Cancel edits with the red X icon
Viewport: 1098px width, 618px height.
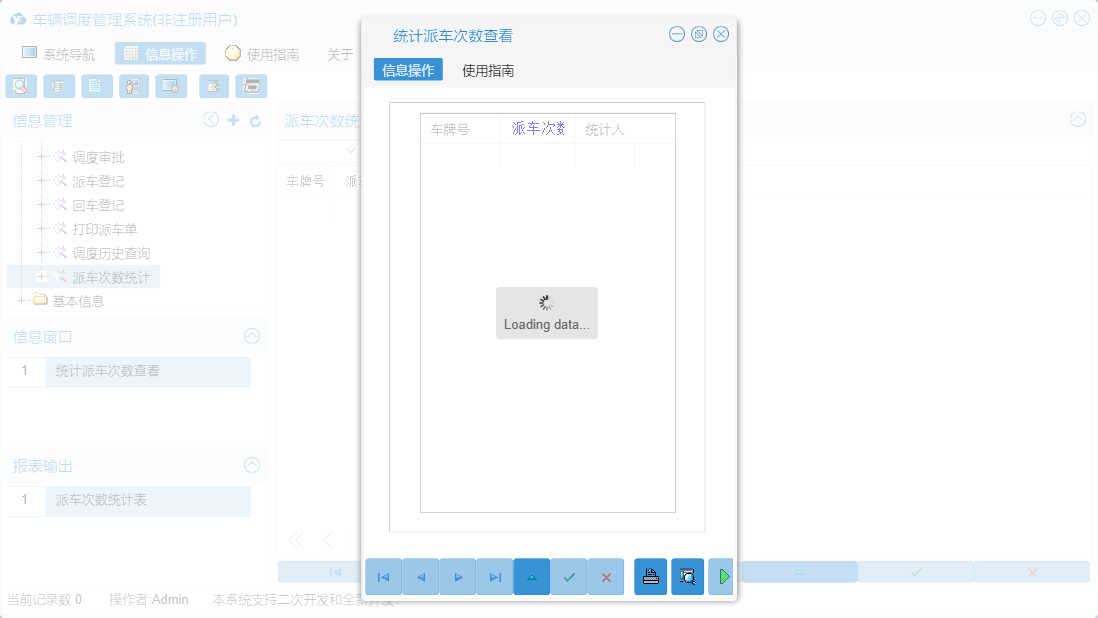point(605,577)
